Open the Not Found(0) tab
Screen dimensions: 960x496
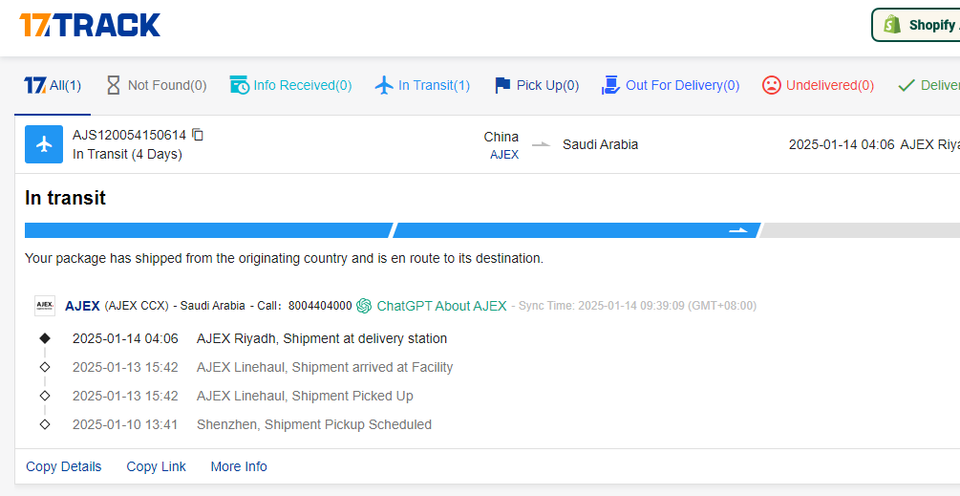tap(156, 85)
